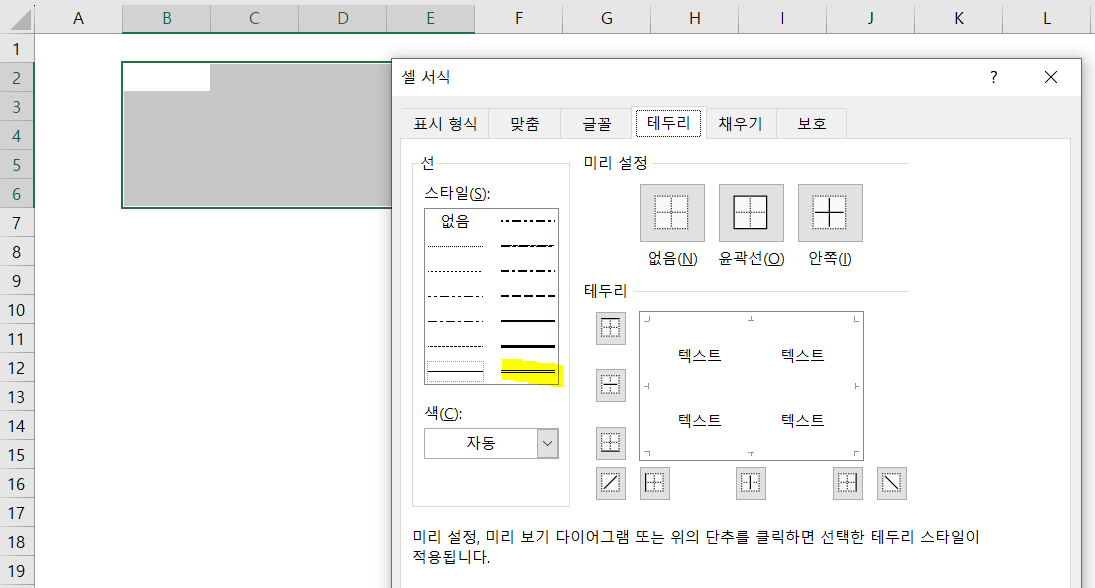Click the inner vertical border icon

(750, 483)
